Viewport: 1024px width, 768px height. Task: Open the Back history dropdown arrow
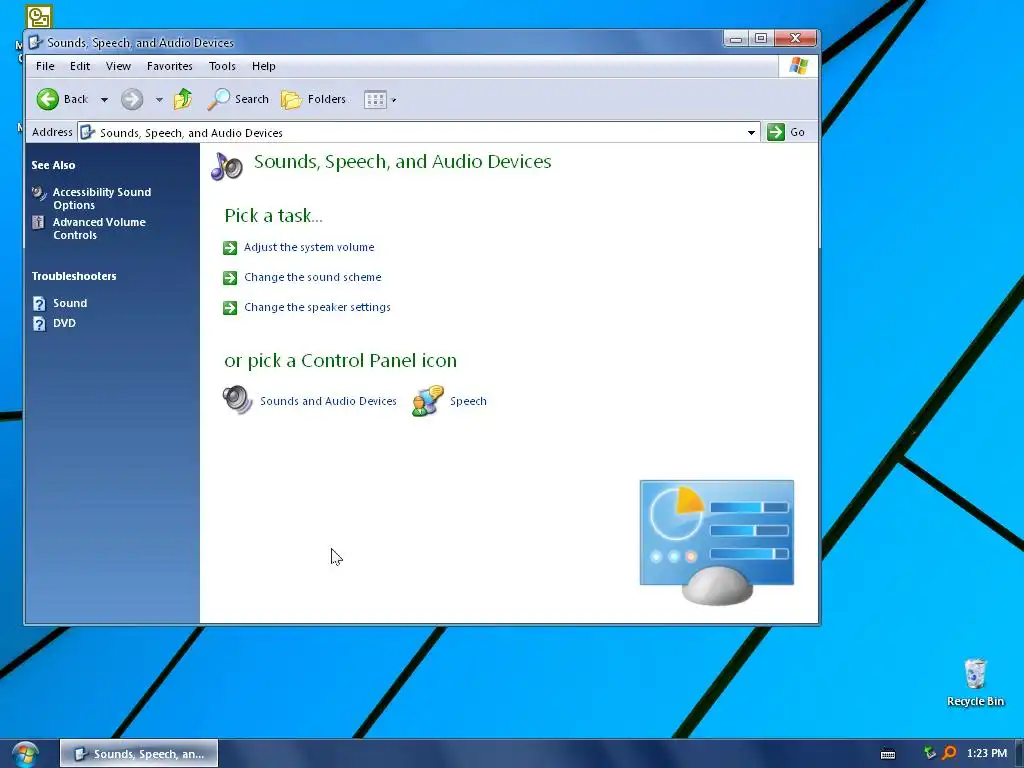point(104,100)
